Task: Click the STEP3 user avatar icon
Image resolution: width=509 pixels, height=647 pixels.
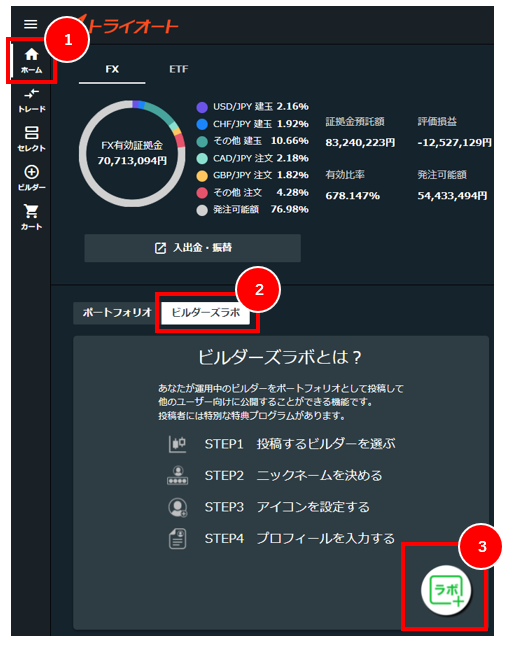Action: 177,507
